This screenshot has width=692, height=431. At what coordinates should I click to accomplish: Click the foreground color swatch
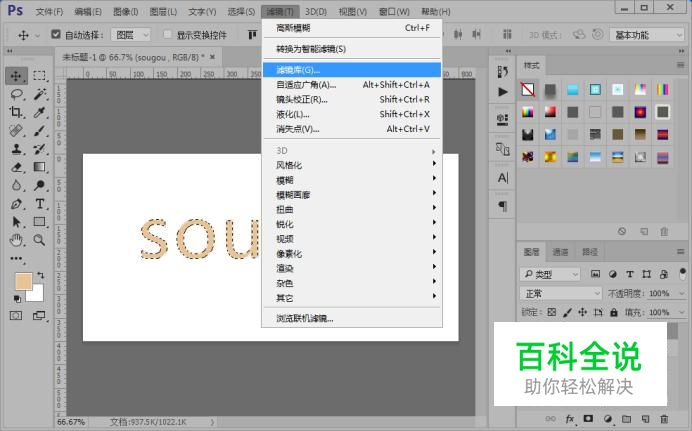(23, 281)
